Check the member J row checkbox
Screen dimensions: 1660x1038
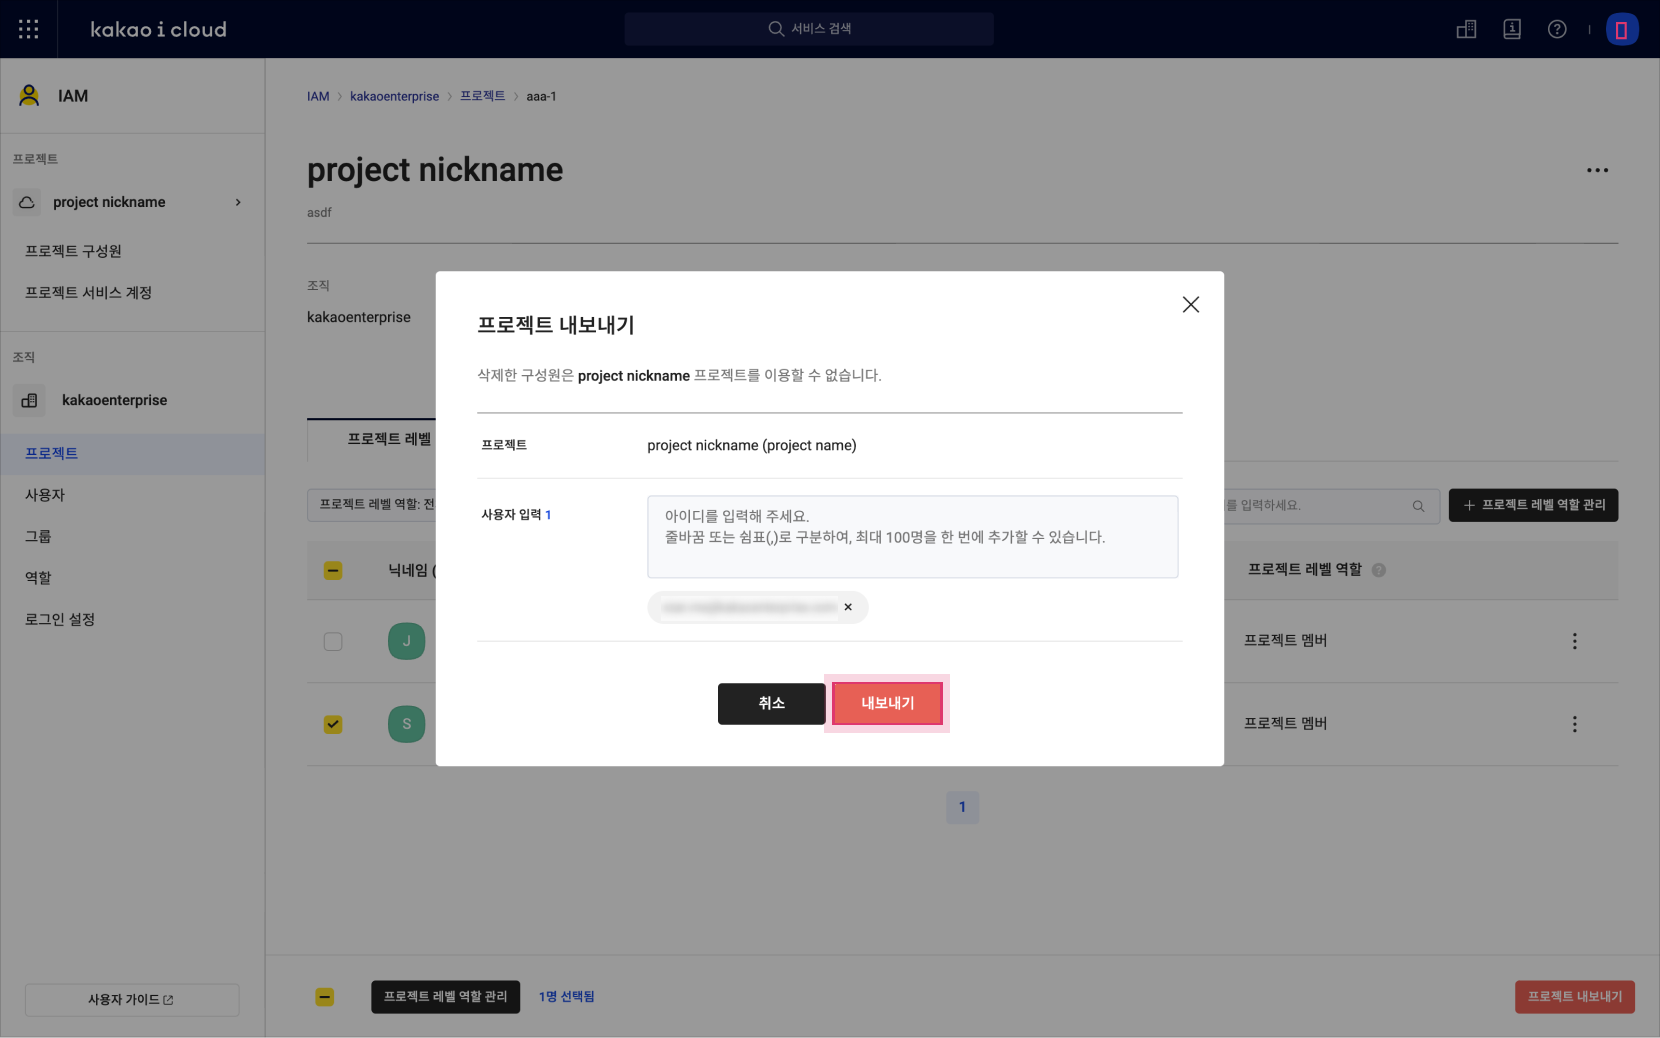pos(333,641)
